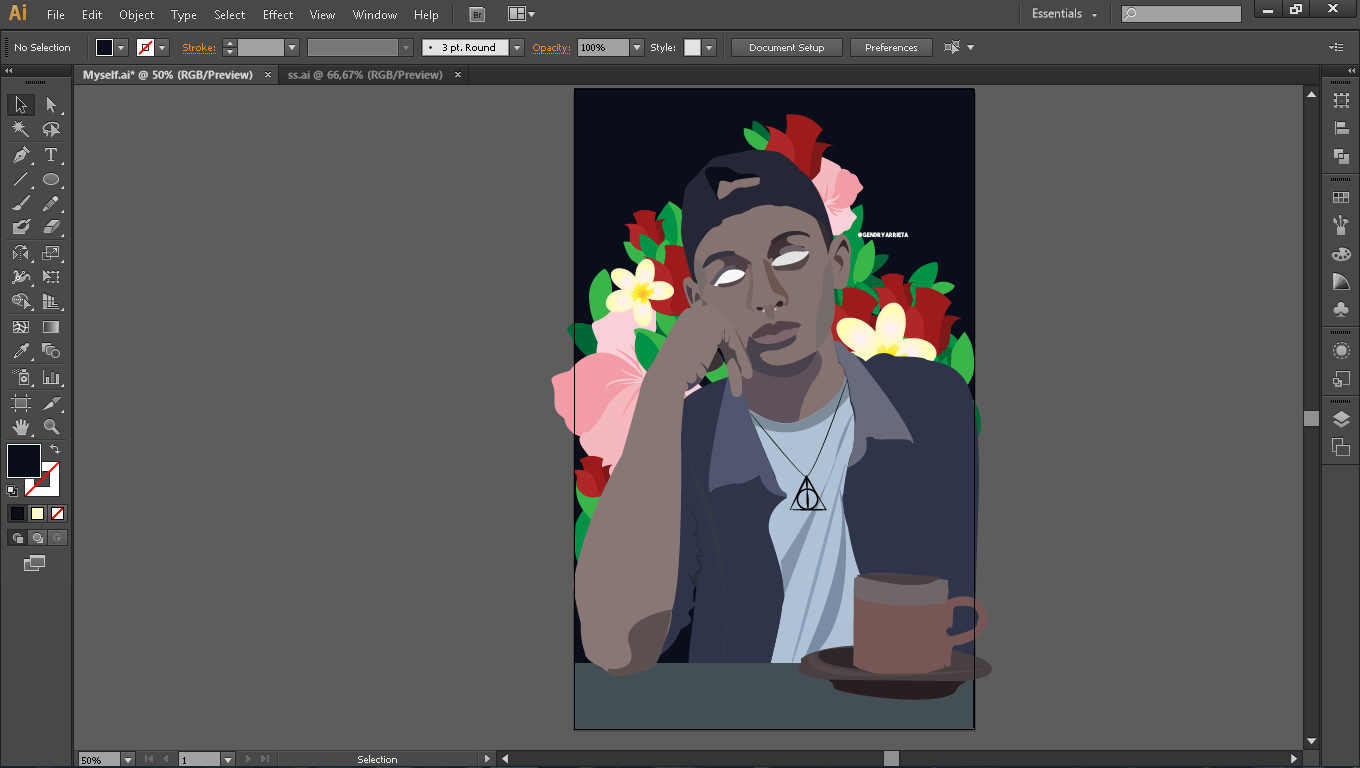Select the Type tool

[51, 155]
